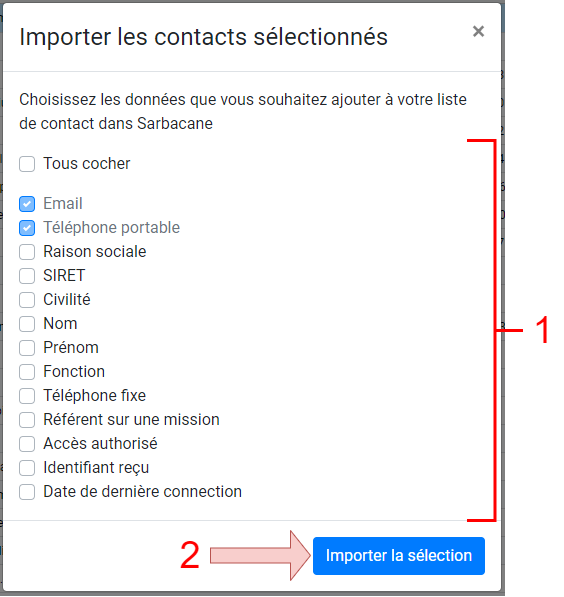Tick the Téléphone fixe checkbox
This screenshot has height=597, width=564.
27,396
